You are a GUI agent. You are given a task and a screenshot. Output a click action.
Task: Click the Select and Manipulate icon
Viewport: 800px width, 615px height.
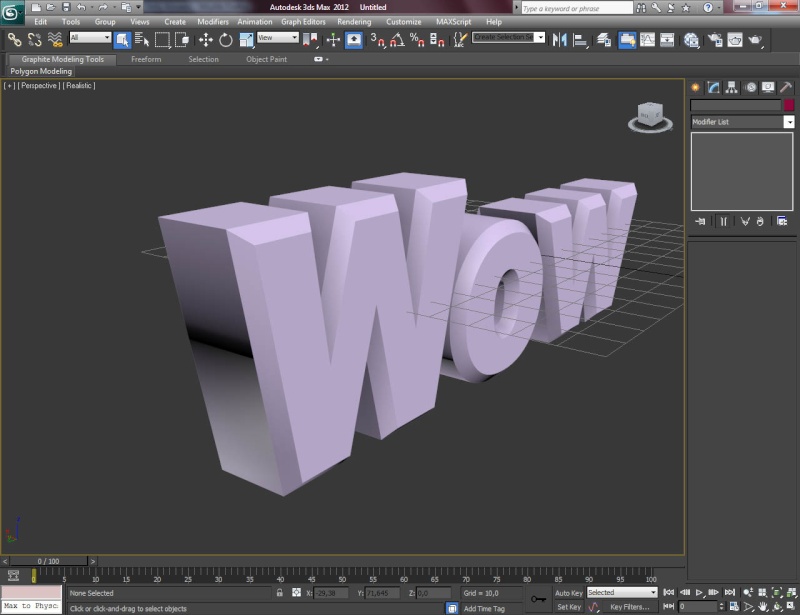[x=333, y=40]
